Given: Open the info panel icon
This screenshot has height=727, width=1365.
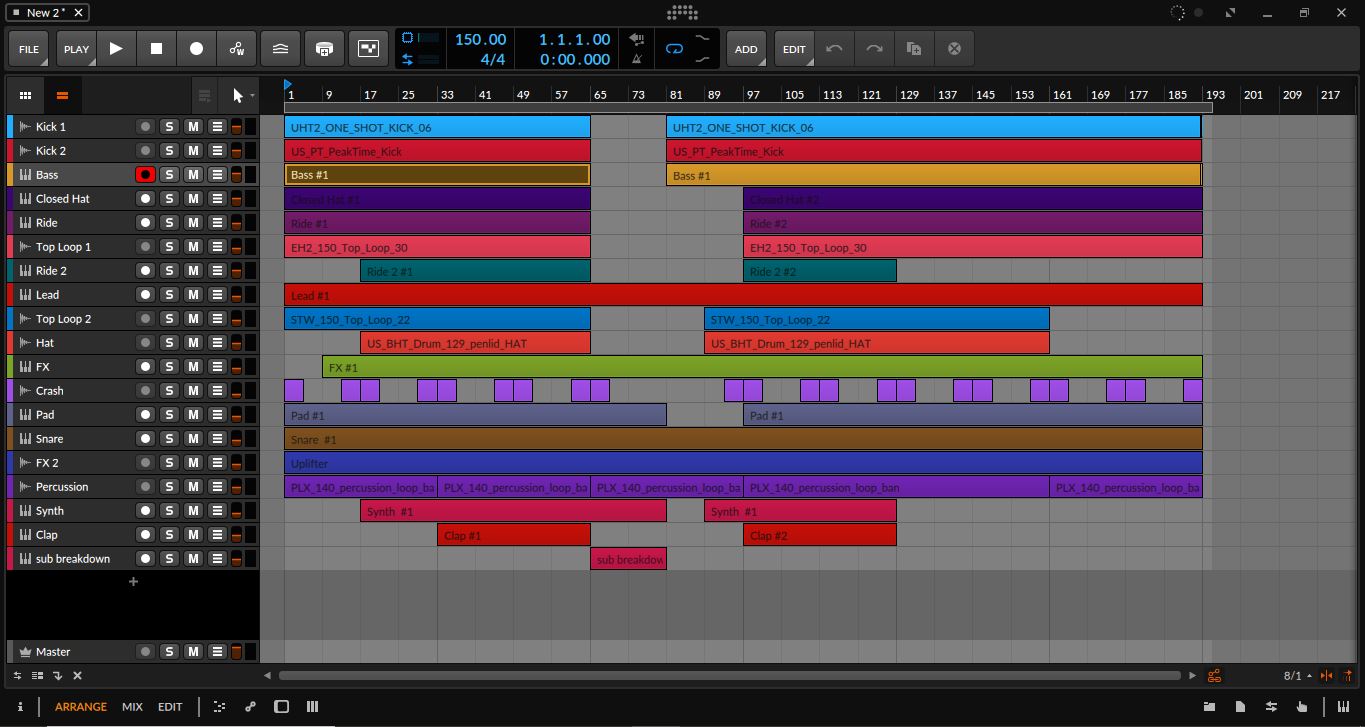Looking at the screenshot, I should (20, 706).
